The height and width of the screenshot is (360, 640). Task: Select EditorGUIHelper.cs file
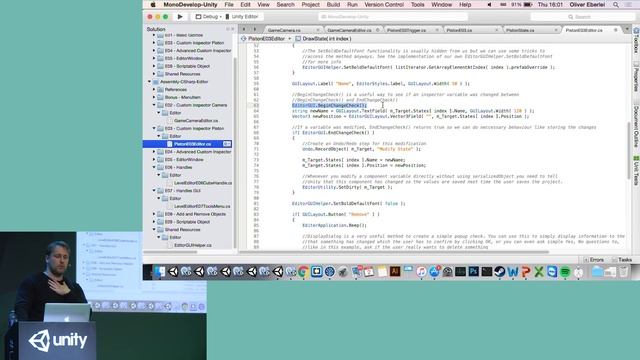point(193,245)
